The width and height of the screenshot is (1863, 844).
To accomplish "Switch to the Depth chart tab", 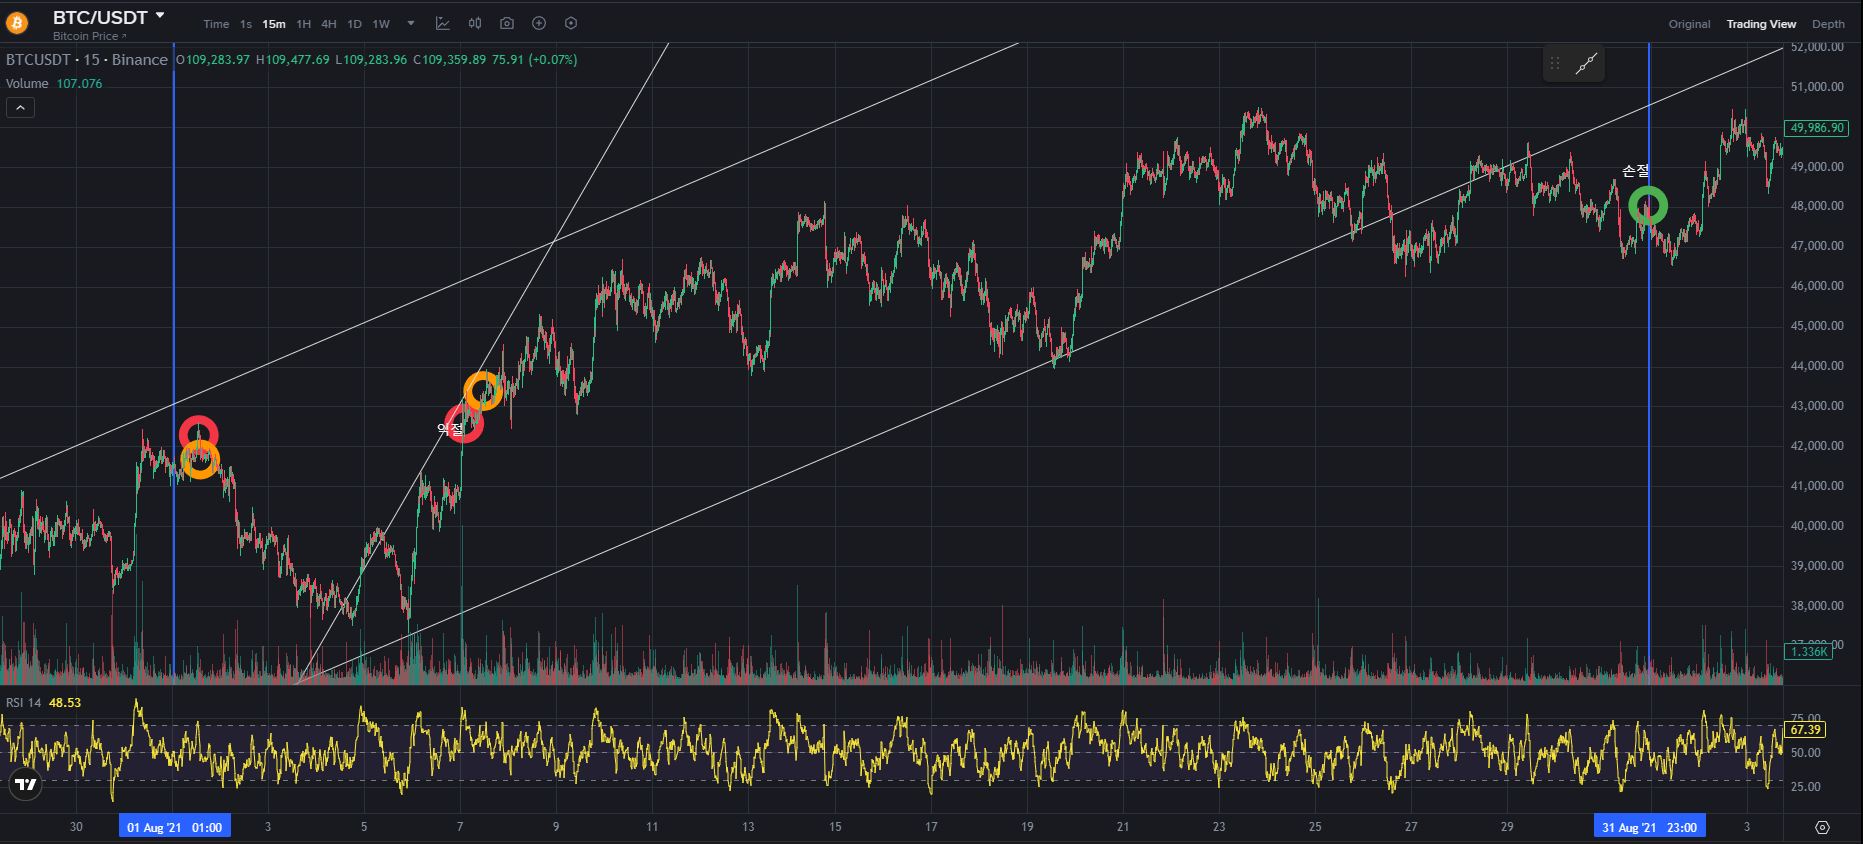I will 1828,24.
